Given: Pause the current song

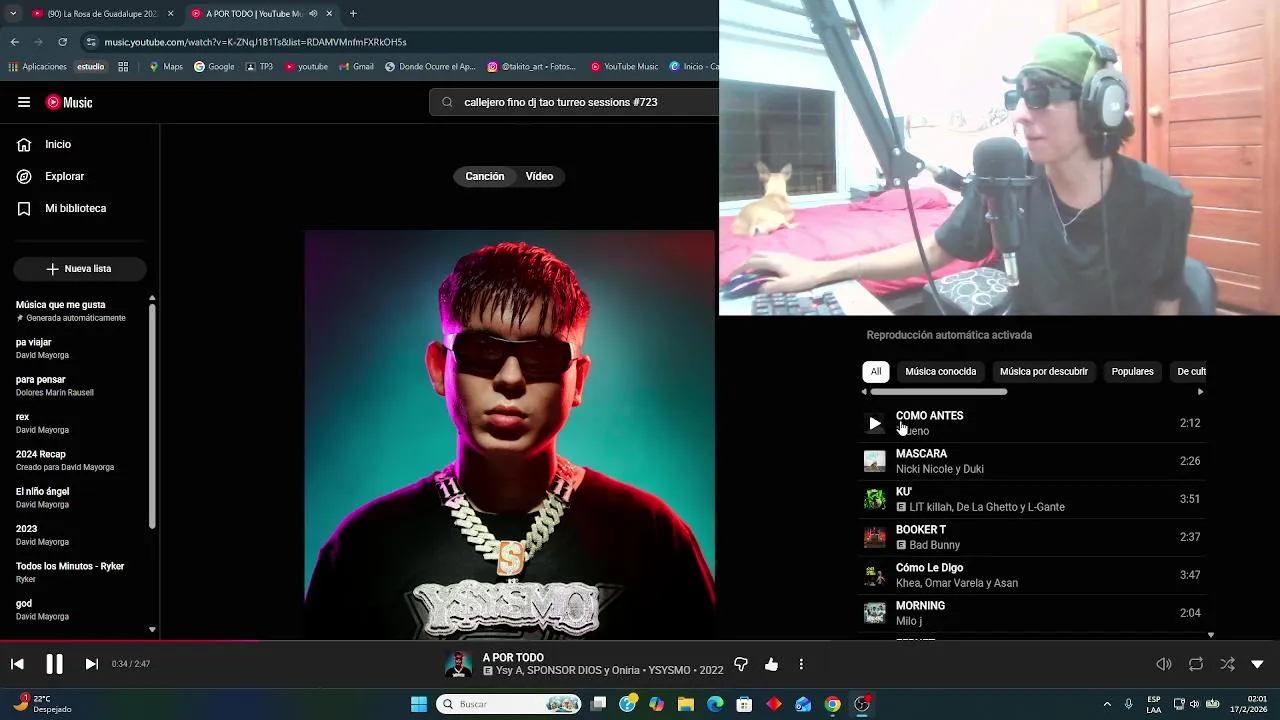Looking at the screenshot, I should coord(54,664).
